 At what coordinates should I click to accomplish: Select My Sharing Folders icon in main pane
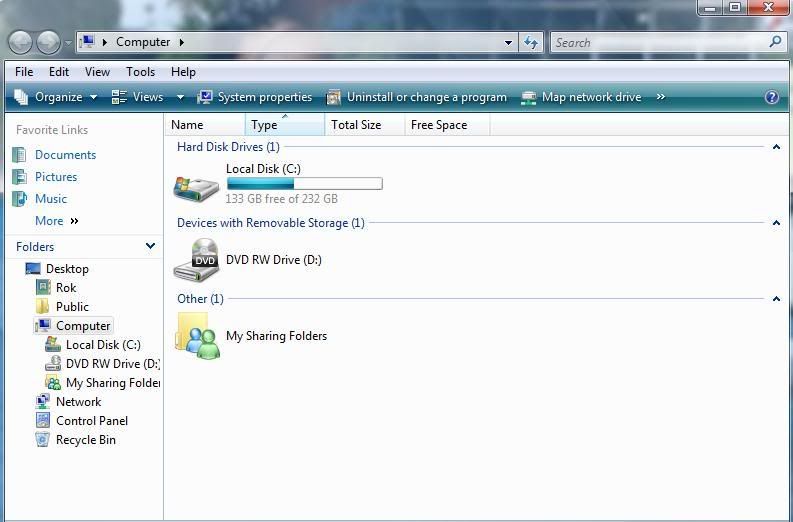point(198,336)
